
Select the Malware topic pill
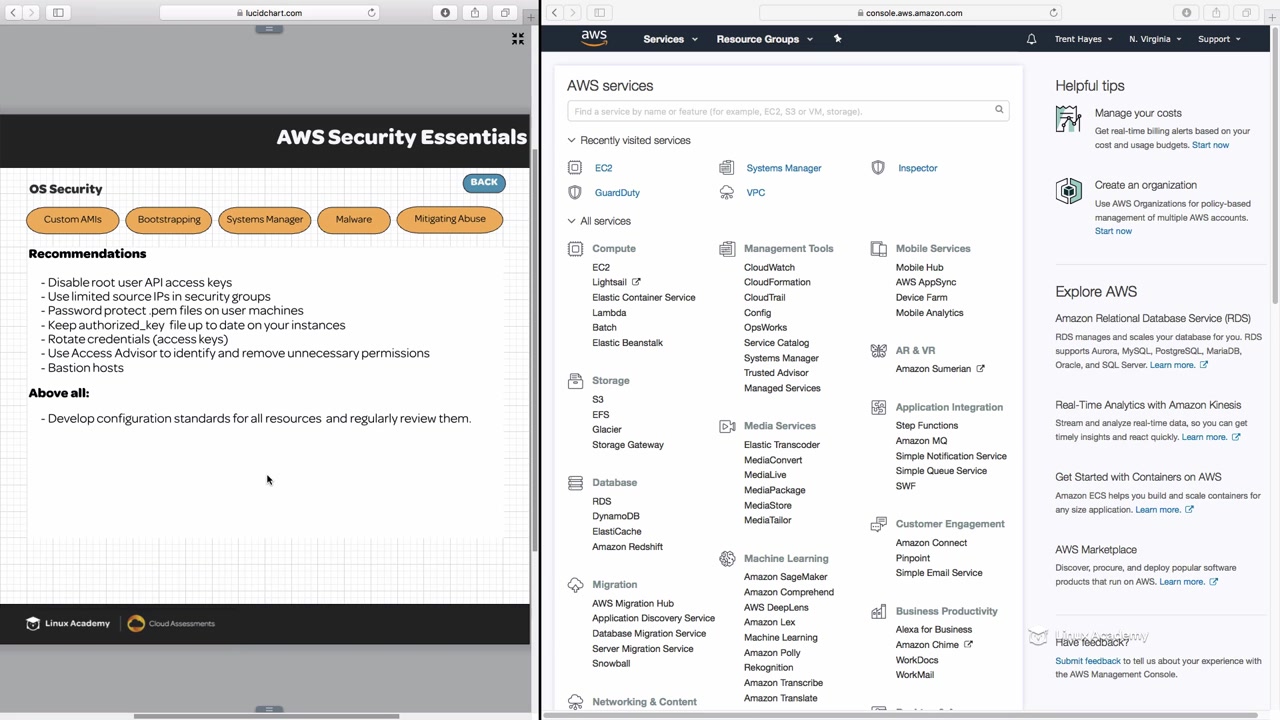[354, 219]
